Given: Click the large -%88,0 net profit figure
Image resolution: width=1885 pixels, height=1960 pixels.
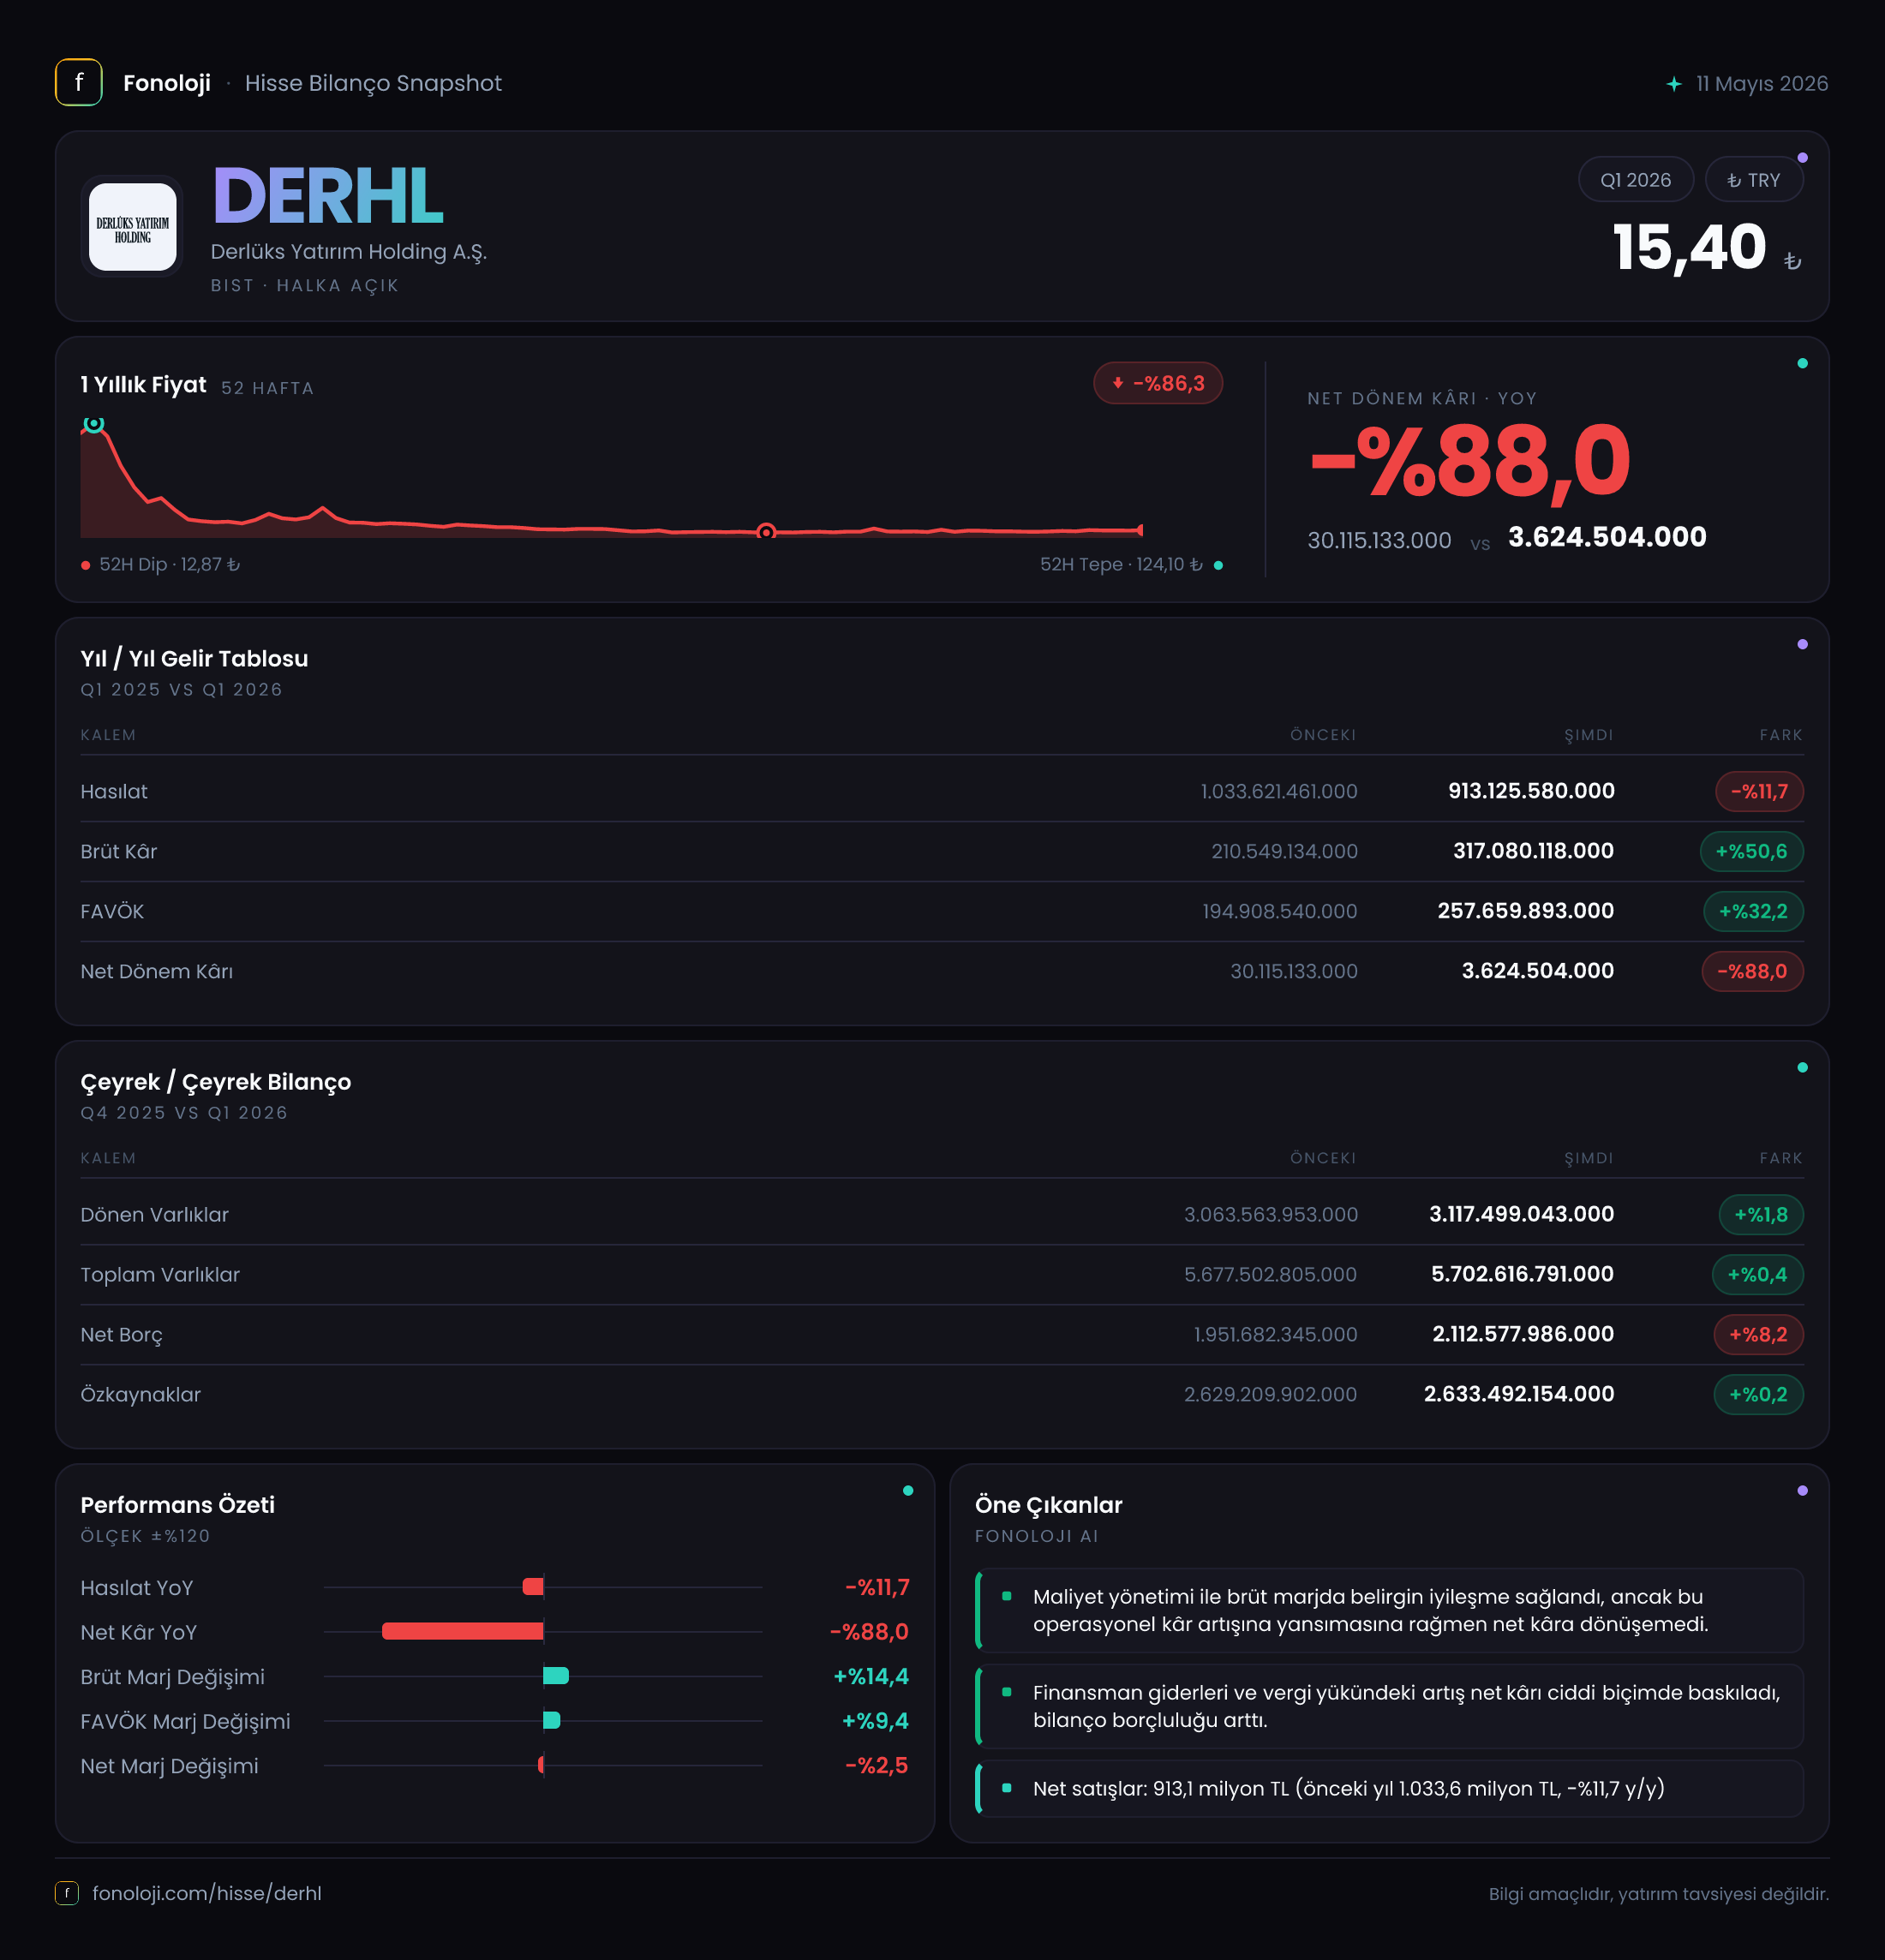Looking at the screenshot, I should [x=1470, y=461].
